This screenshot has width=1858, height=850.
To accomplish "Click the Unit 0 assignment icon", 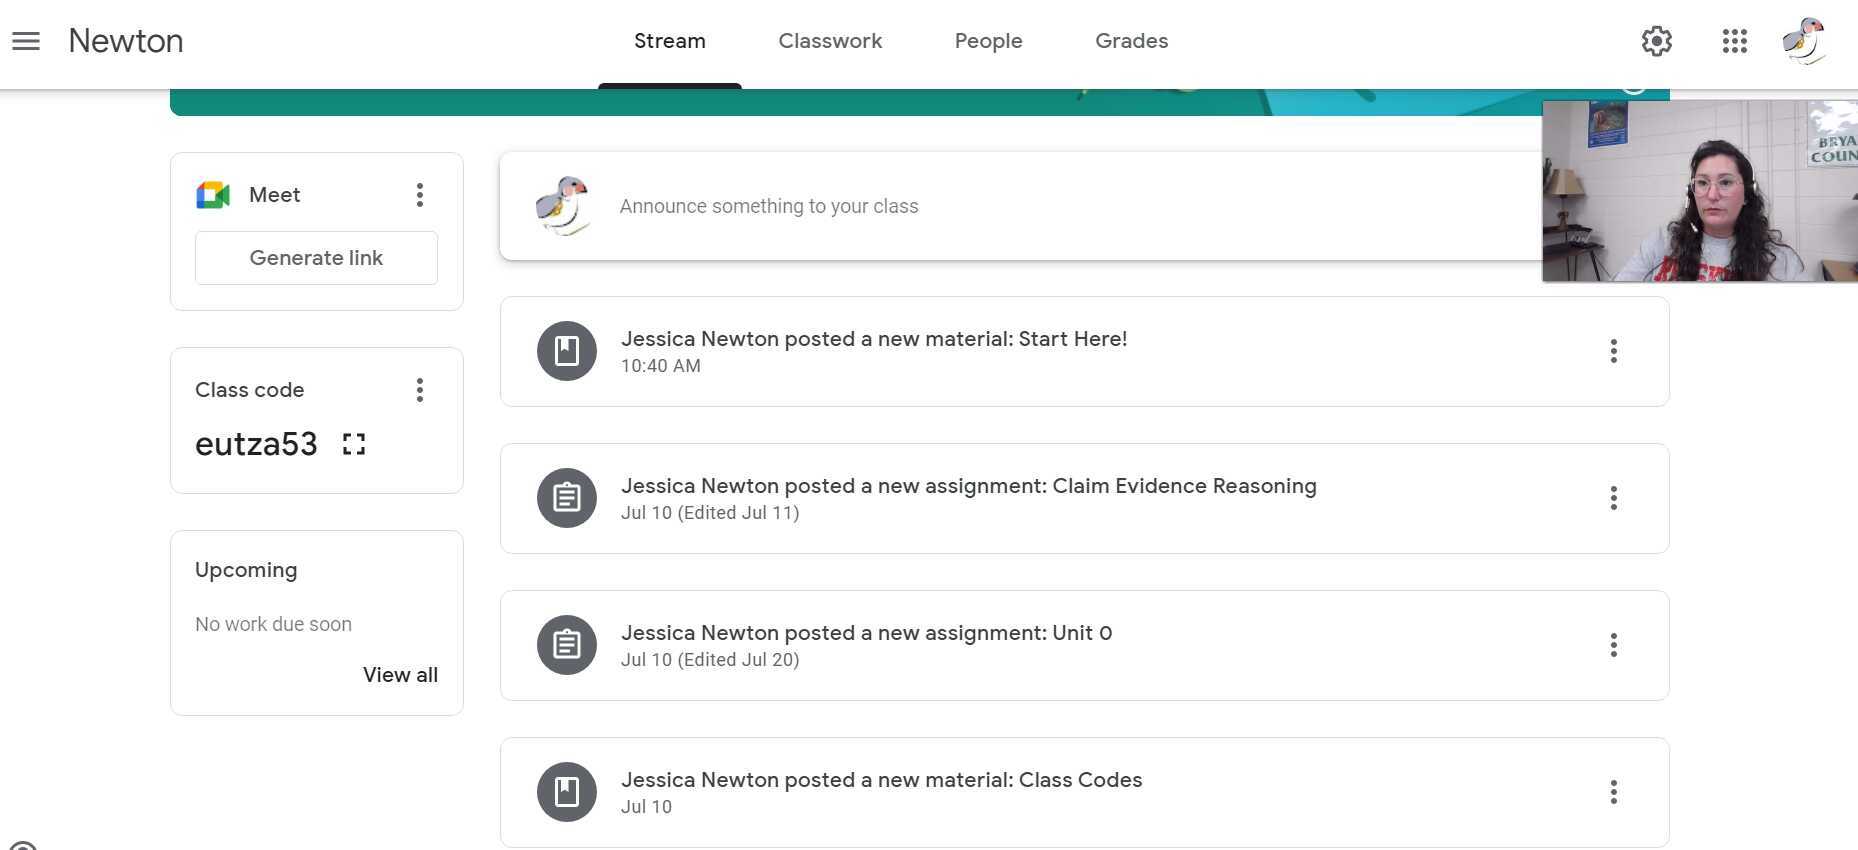I will 567,645.
